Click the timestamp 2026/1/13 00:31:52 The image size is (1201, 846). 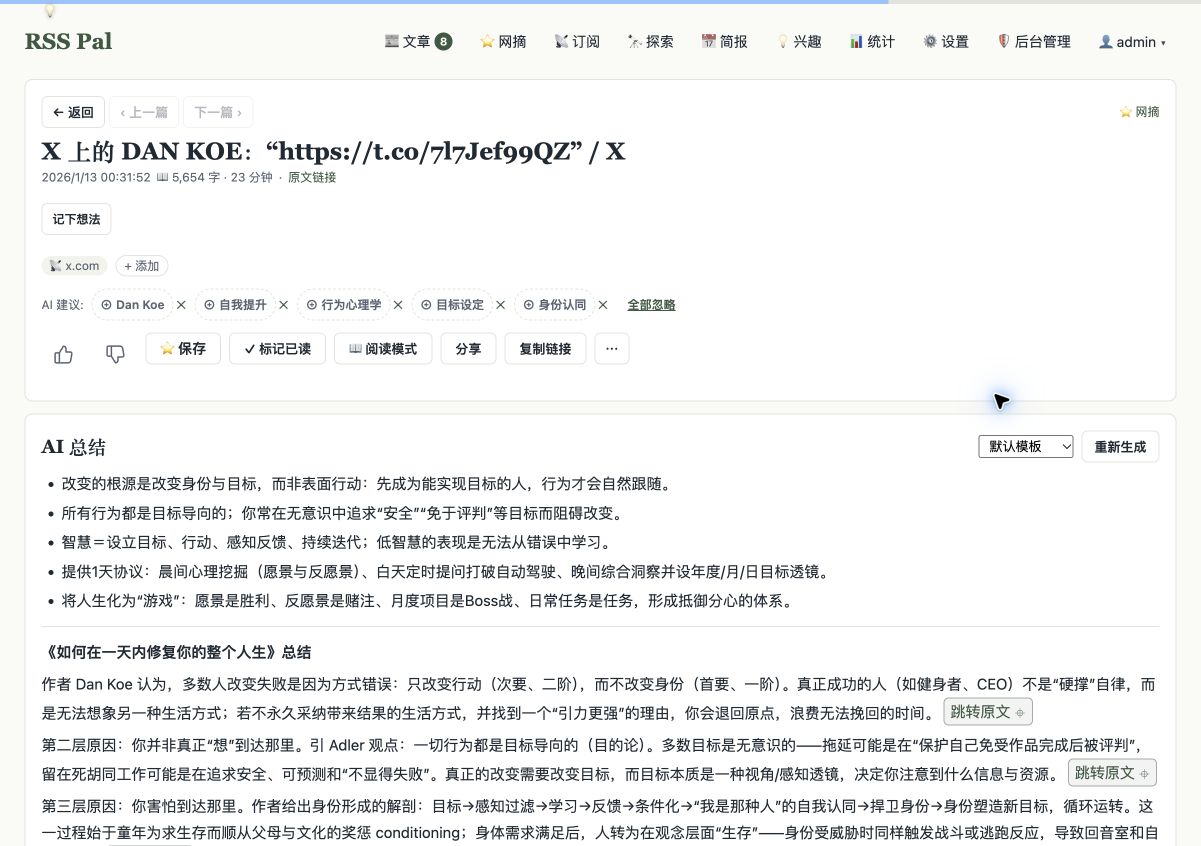pyautogui.click(x=96, y=177)
